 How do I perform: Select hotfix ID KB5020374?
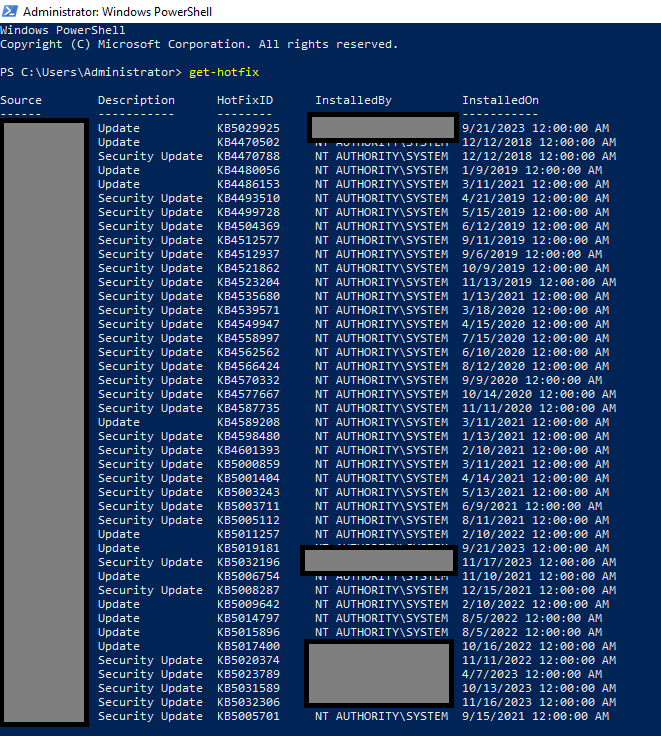248,660
